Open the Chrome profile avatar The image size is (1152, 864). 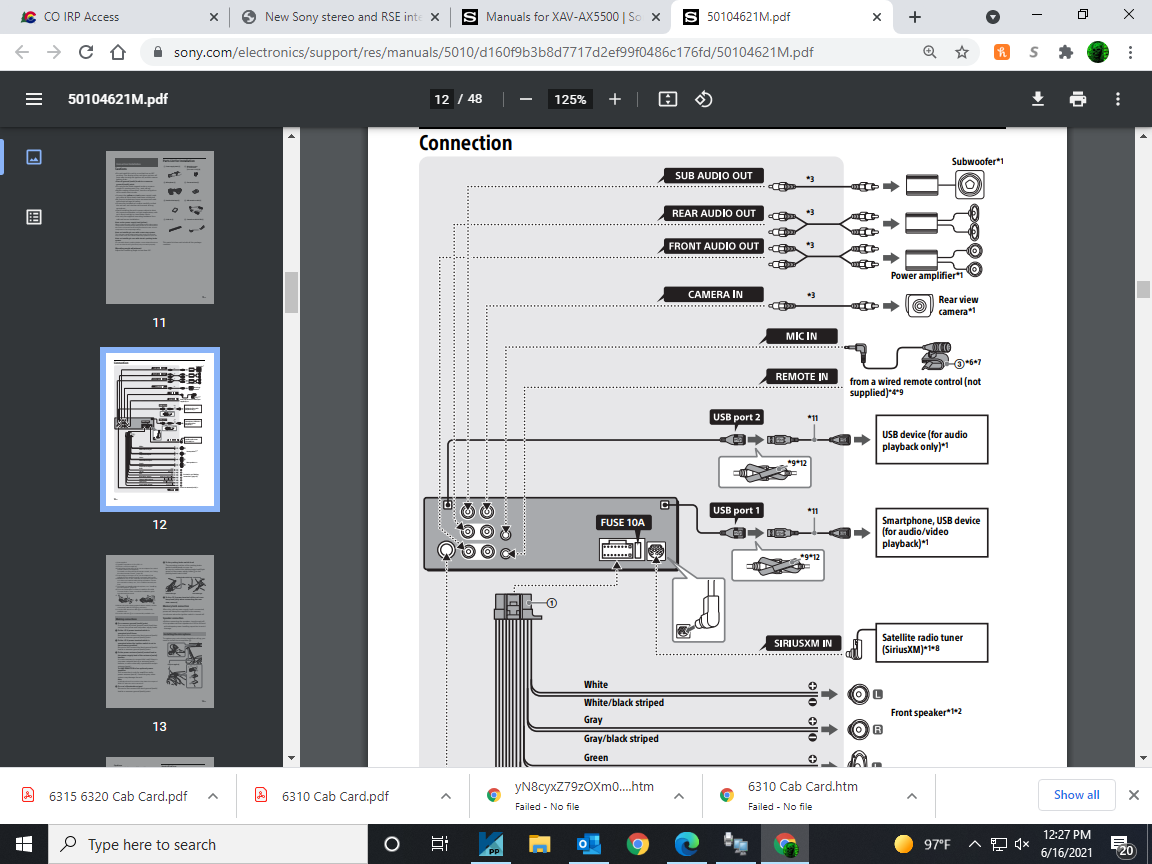(x=1098, y=52)
